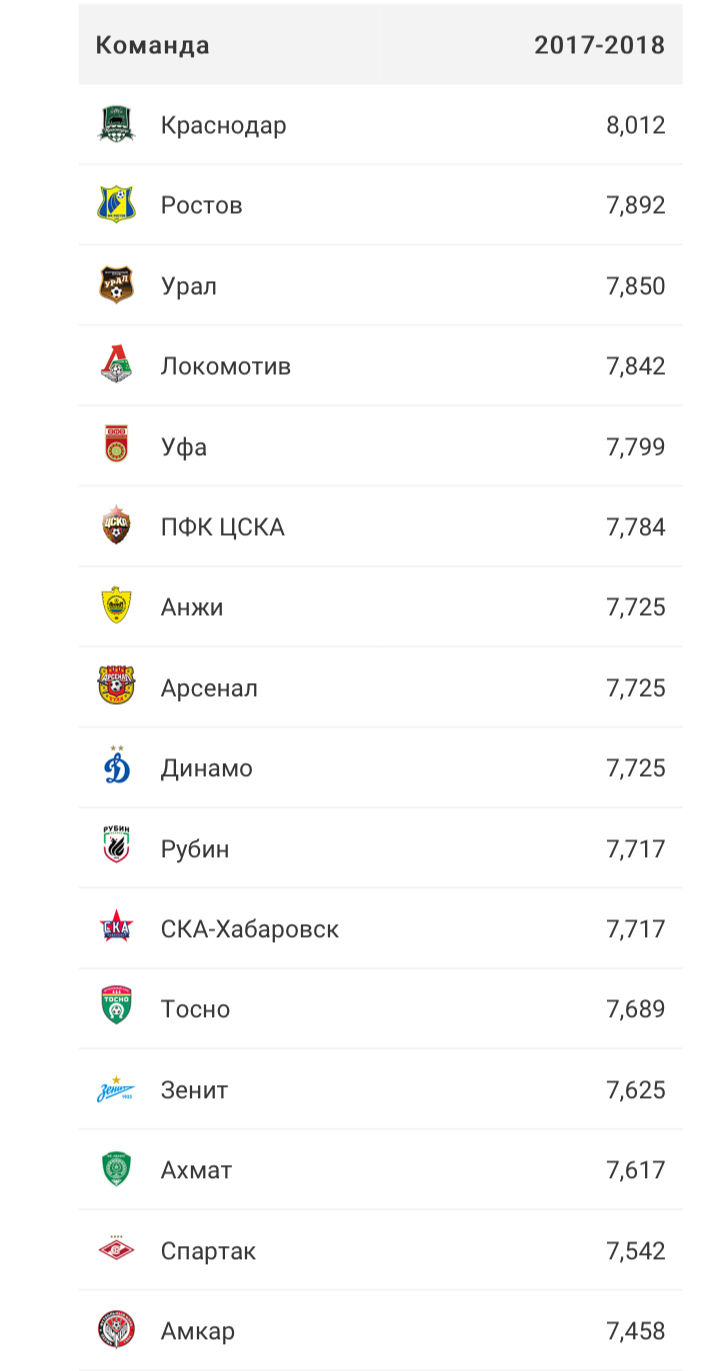The width and height of the screenshot is (716, 1371).
Task: Open the Тосно team link
Action: pos(195,1009)
